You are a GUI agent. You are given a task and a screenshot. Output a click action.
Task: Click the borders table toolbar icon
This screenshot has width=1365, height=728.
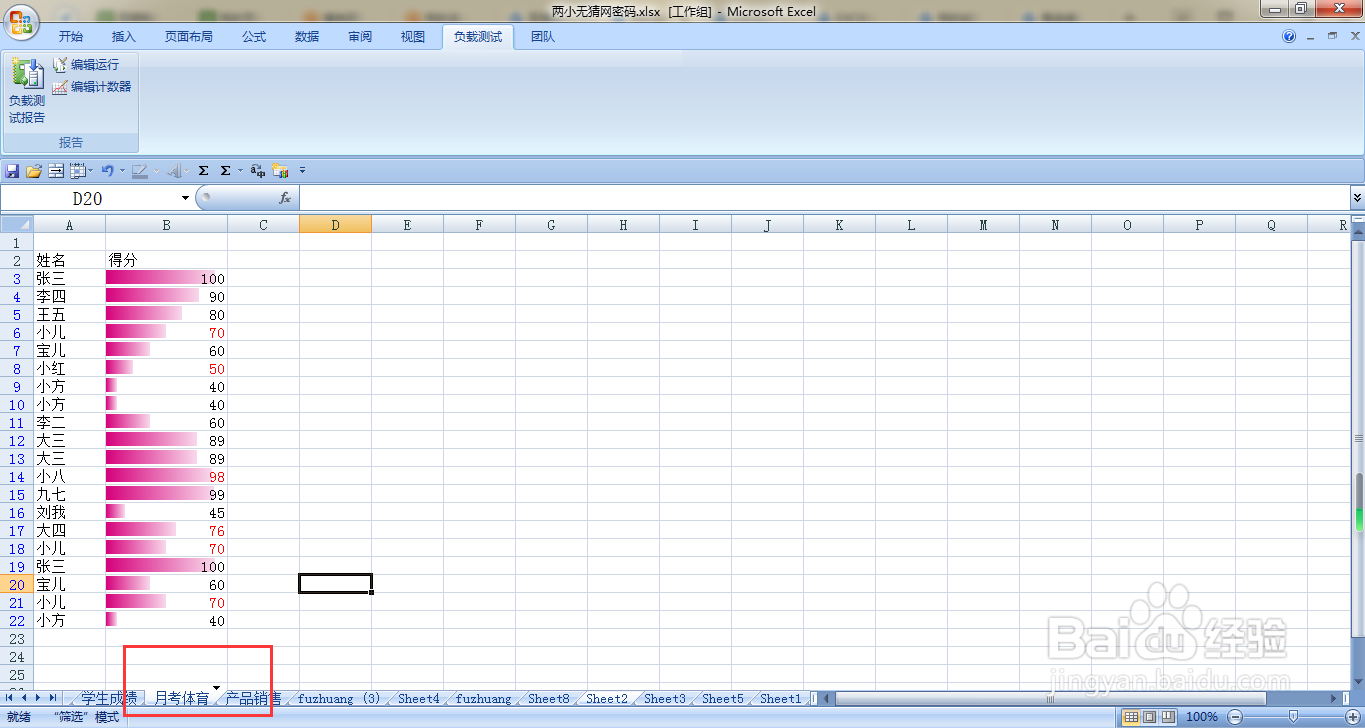tap(78, 171)
